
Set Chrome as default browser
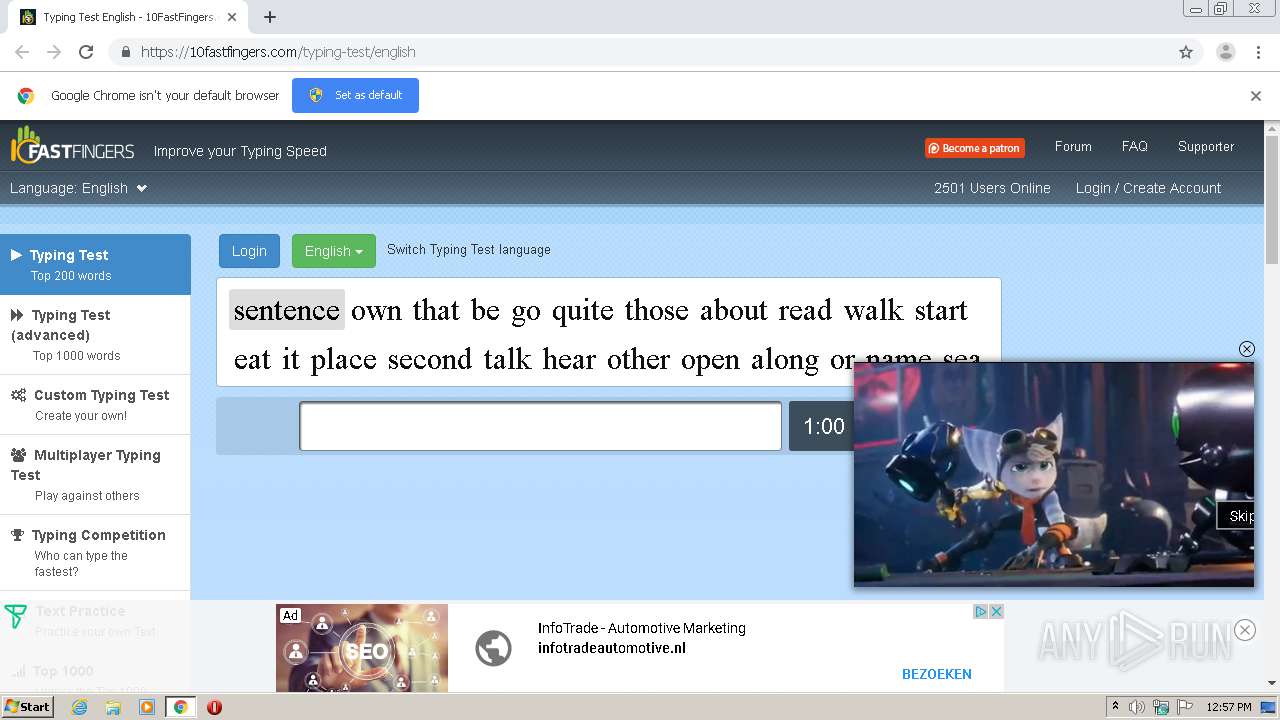[355, 96]
